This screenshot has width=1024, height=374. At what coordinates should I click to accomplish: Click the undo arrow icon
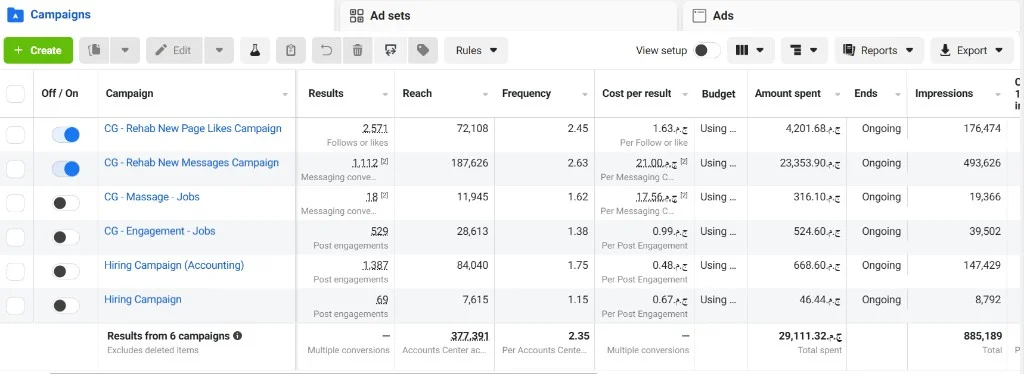(x=327, y=50)
